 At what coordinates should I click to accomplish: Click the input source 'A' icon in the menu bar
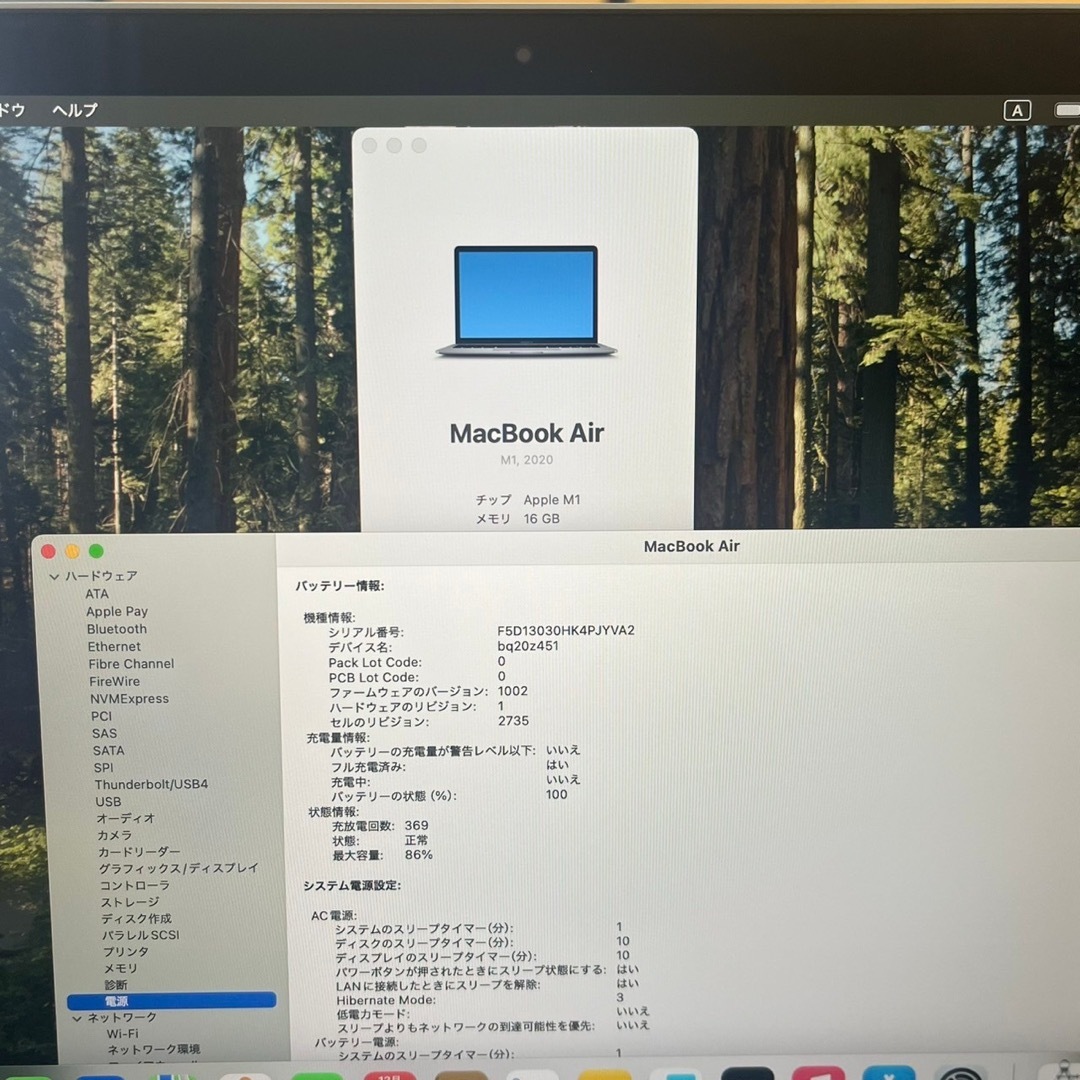[1017, 110]
